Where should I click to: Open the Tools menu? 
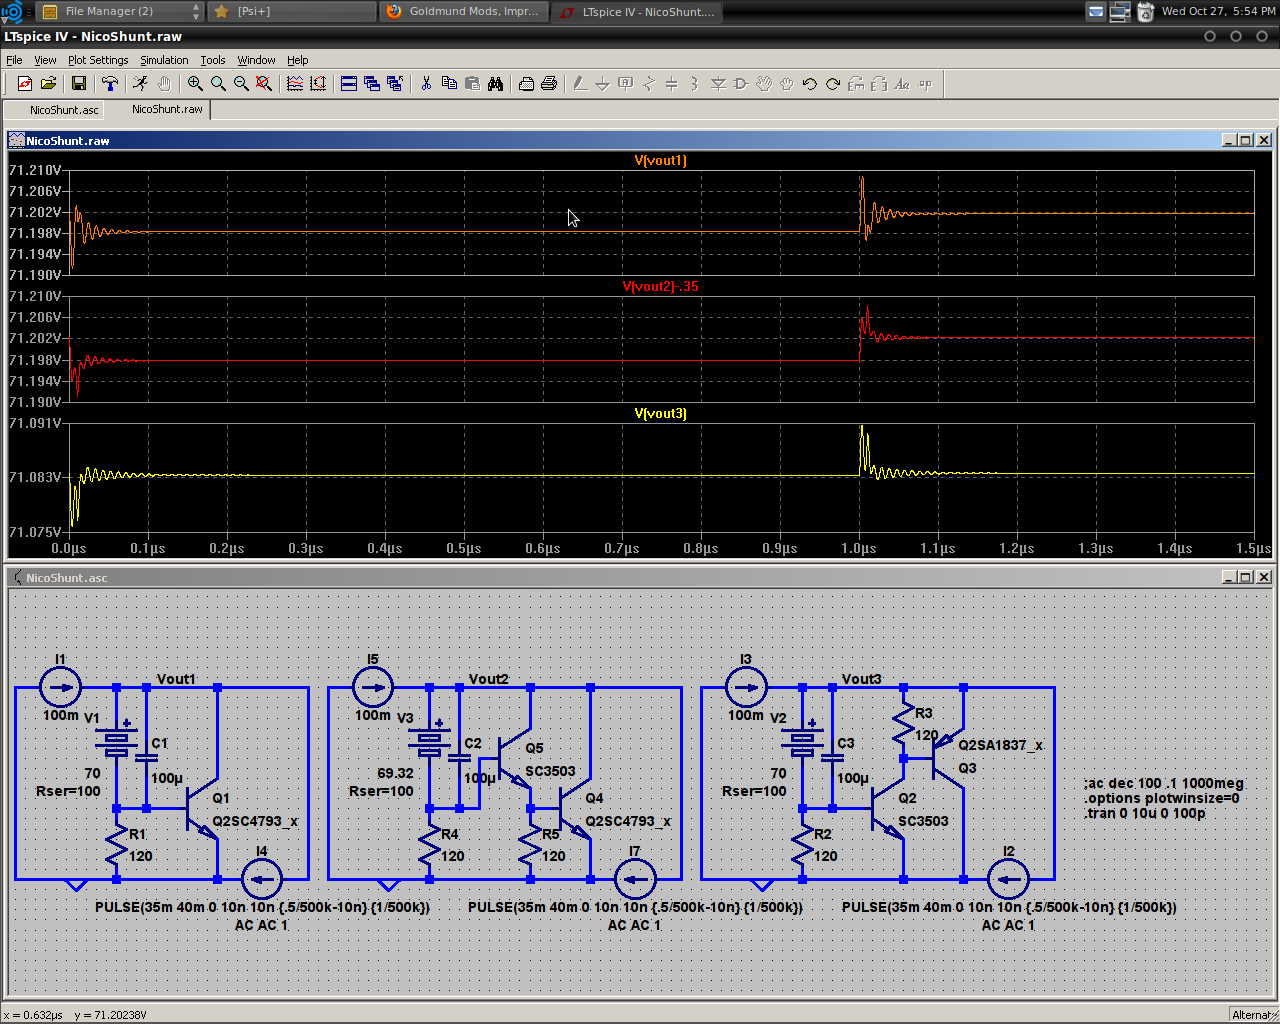[213, 60]
